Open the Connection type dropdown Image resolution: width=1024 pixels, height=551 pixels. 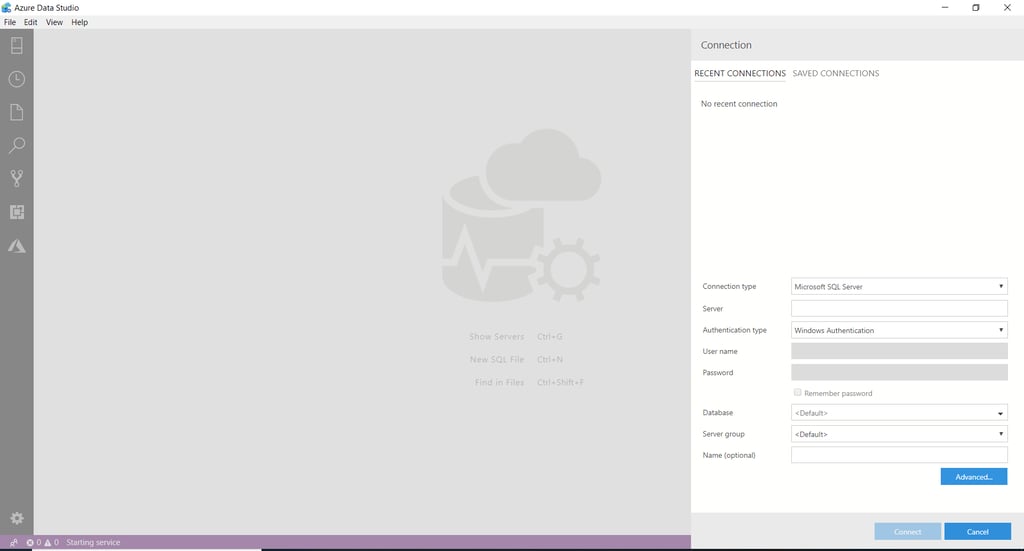pyautogui.click(x=899, y=287)
